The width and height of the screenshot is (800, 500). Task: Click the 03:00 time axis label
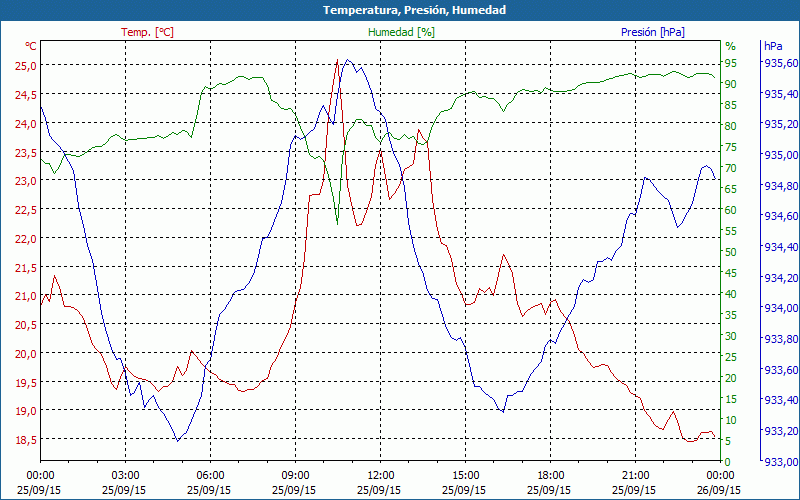point(125,475)
